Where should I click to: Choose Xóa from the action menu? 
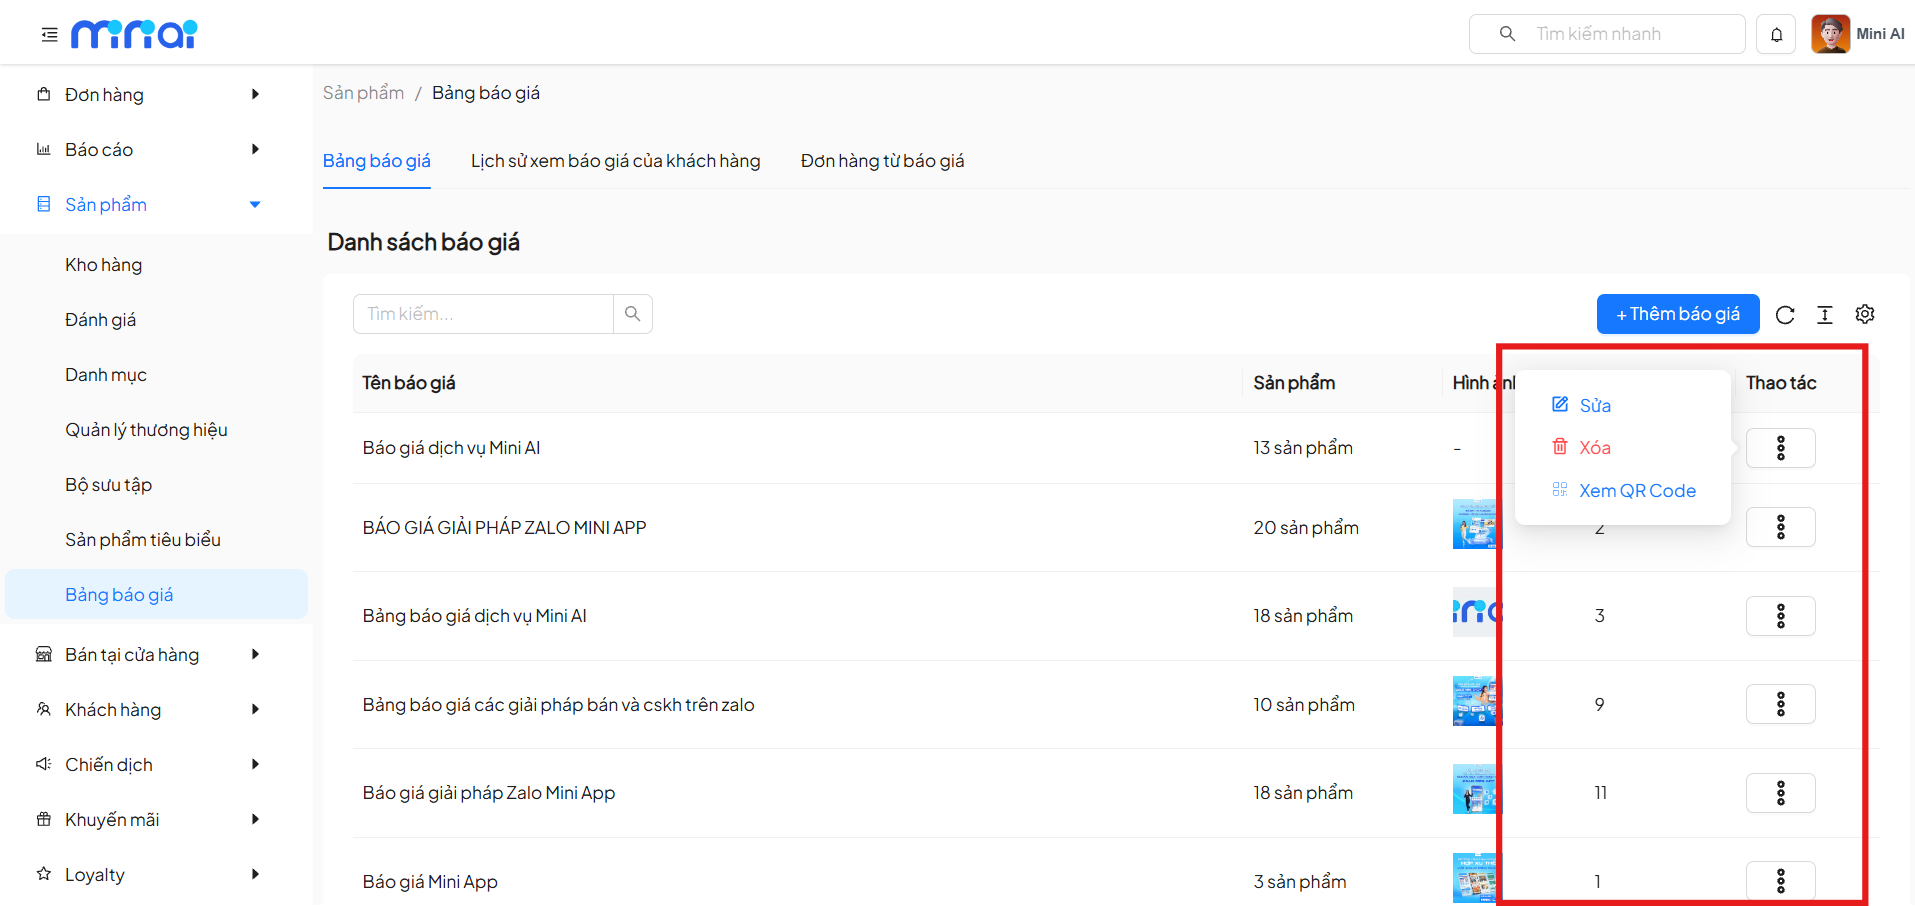(1594, 448)
